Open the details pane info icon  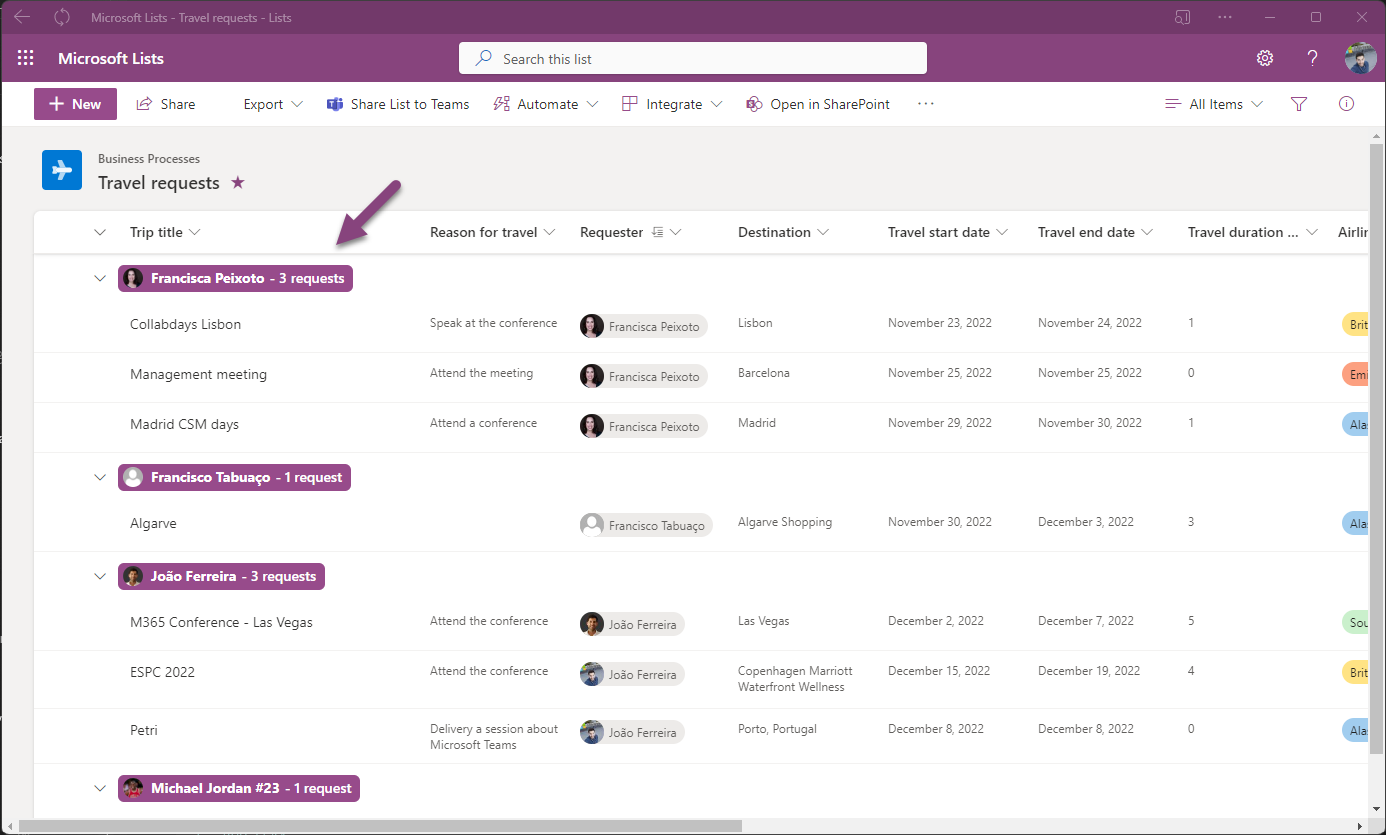(x=1346, y=104)
